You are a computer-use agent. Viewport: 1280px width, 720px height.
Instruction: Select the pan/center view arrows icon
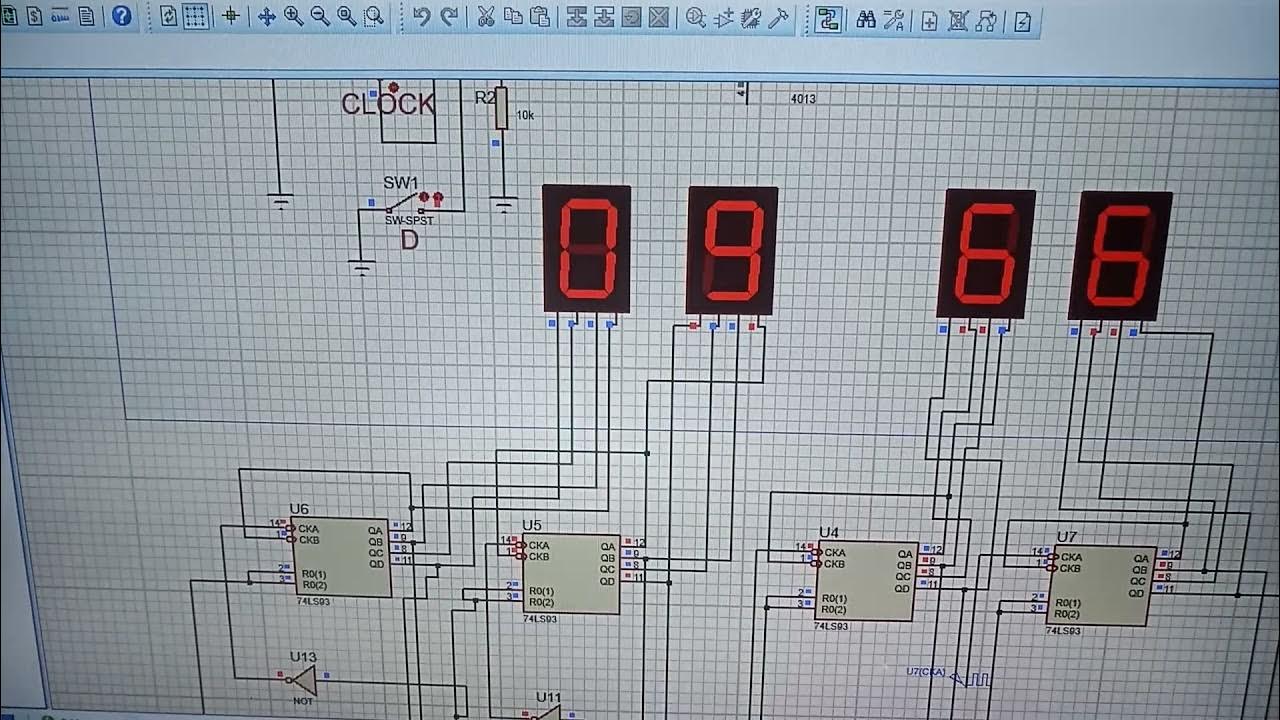pos(266,17)
